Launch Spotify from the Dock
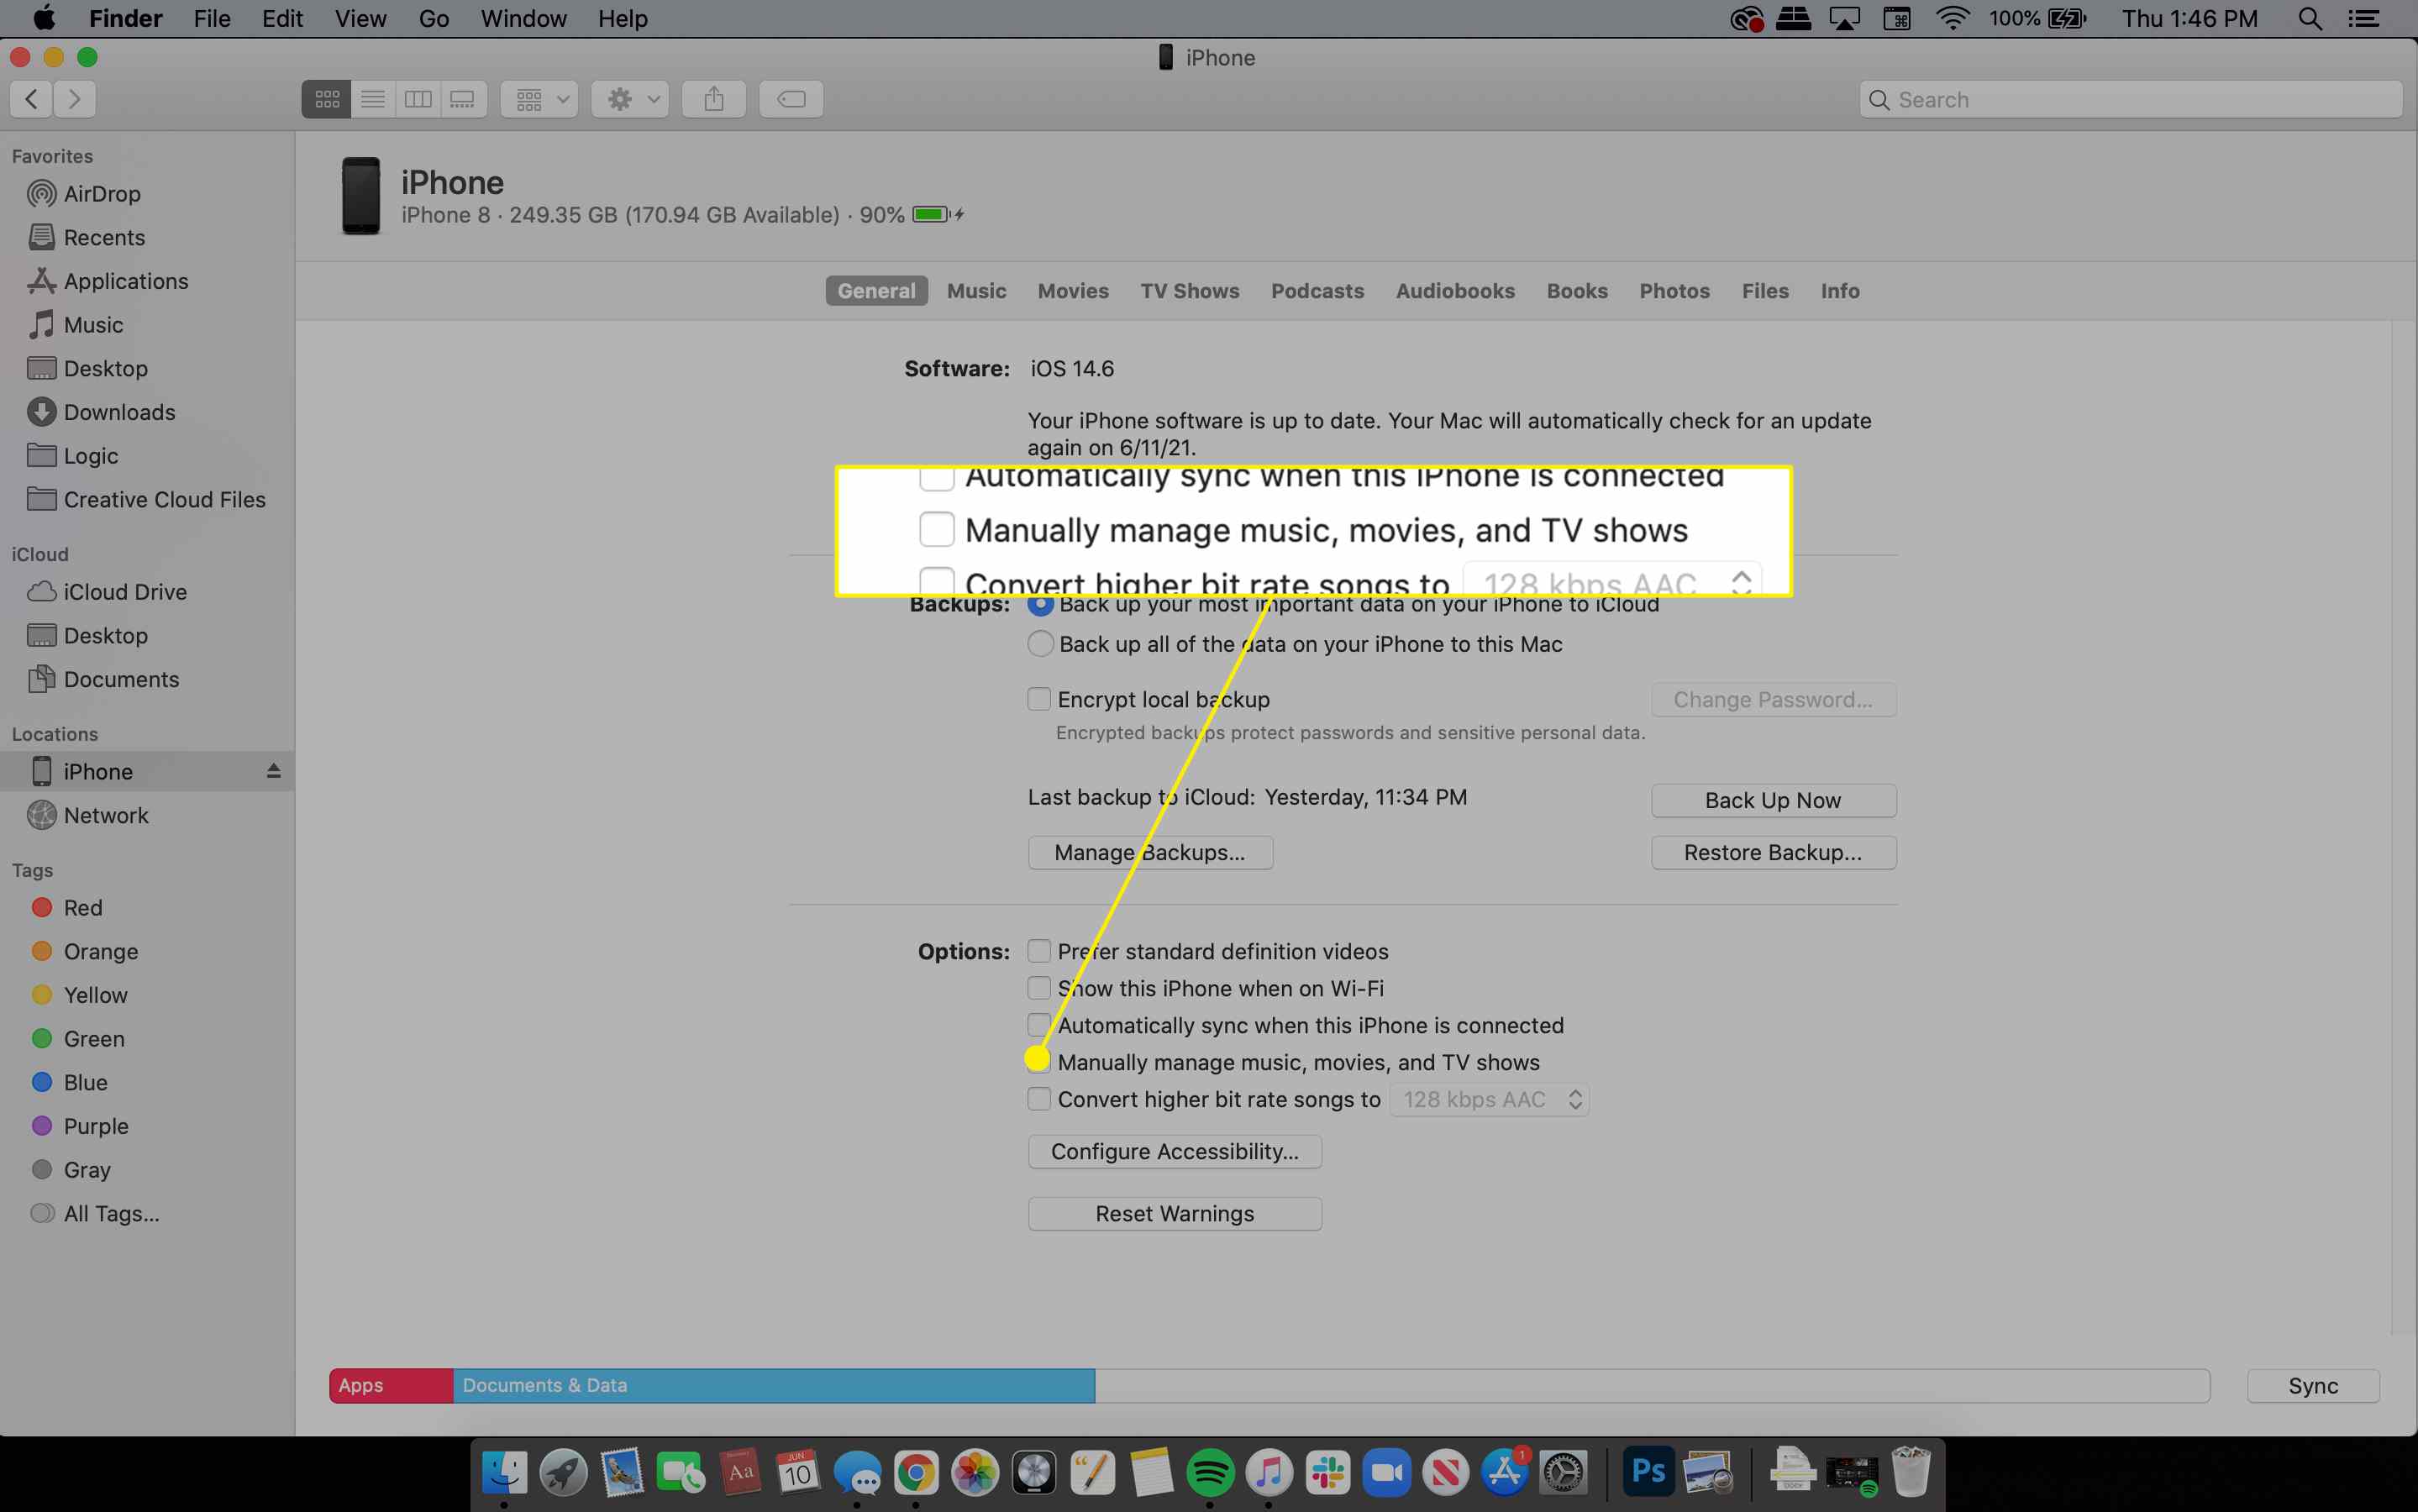 [x=1210, y=1473]
